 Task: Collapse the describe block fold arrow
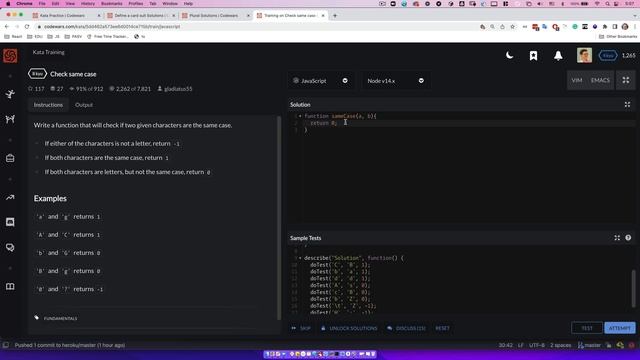[300, 258]
